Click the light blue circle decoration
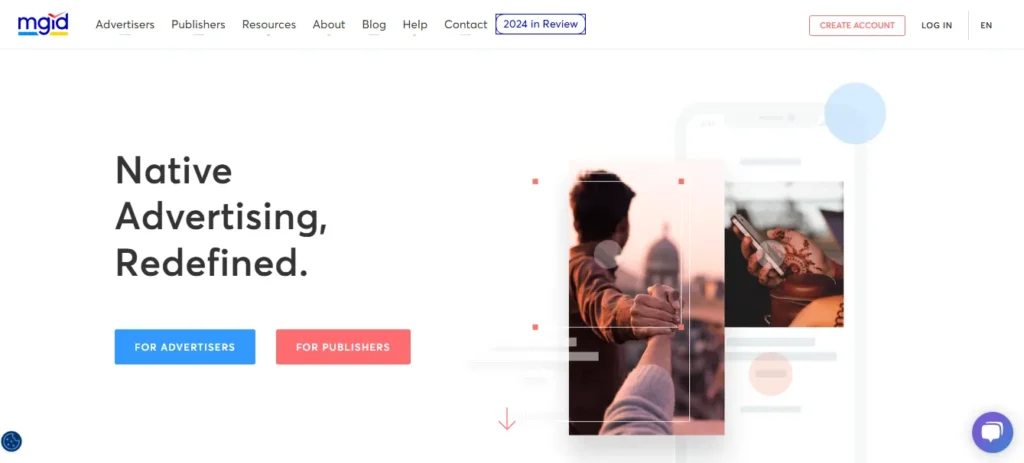1024x463 pixels. (855, 113)
